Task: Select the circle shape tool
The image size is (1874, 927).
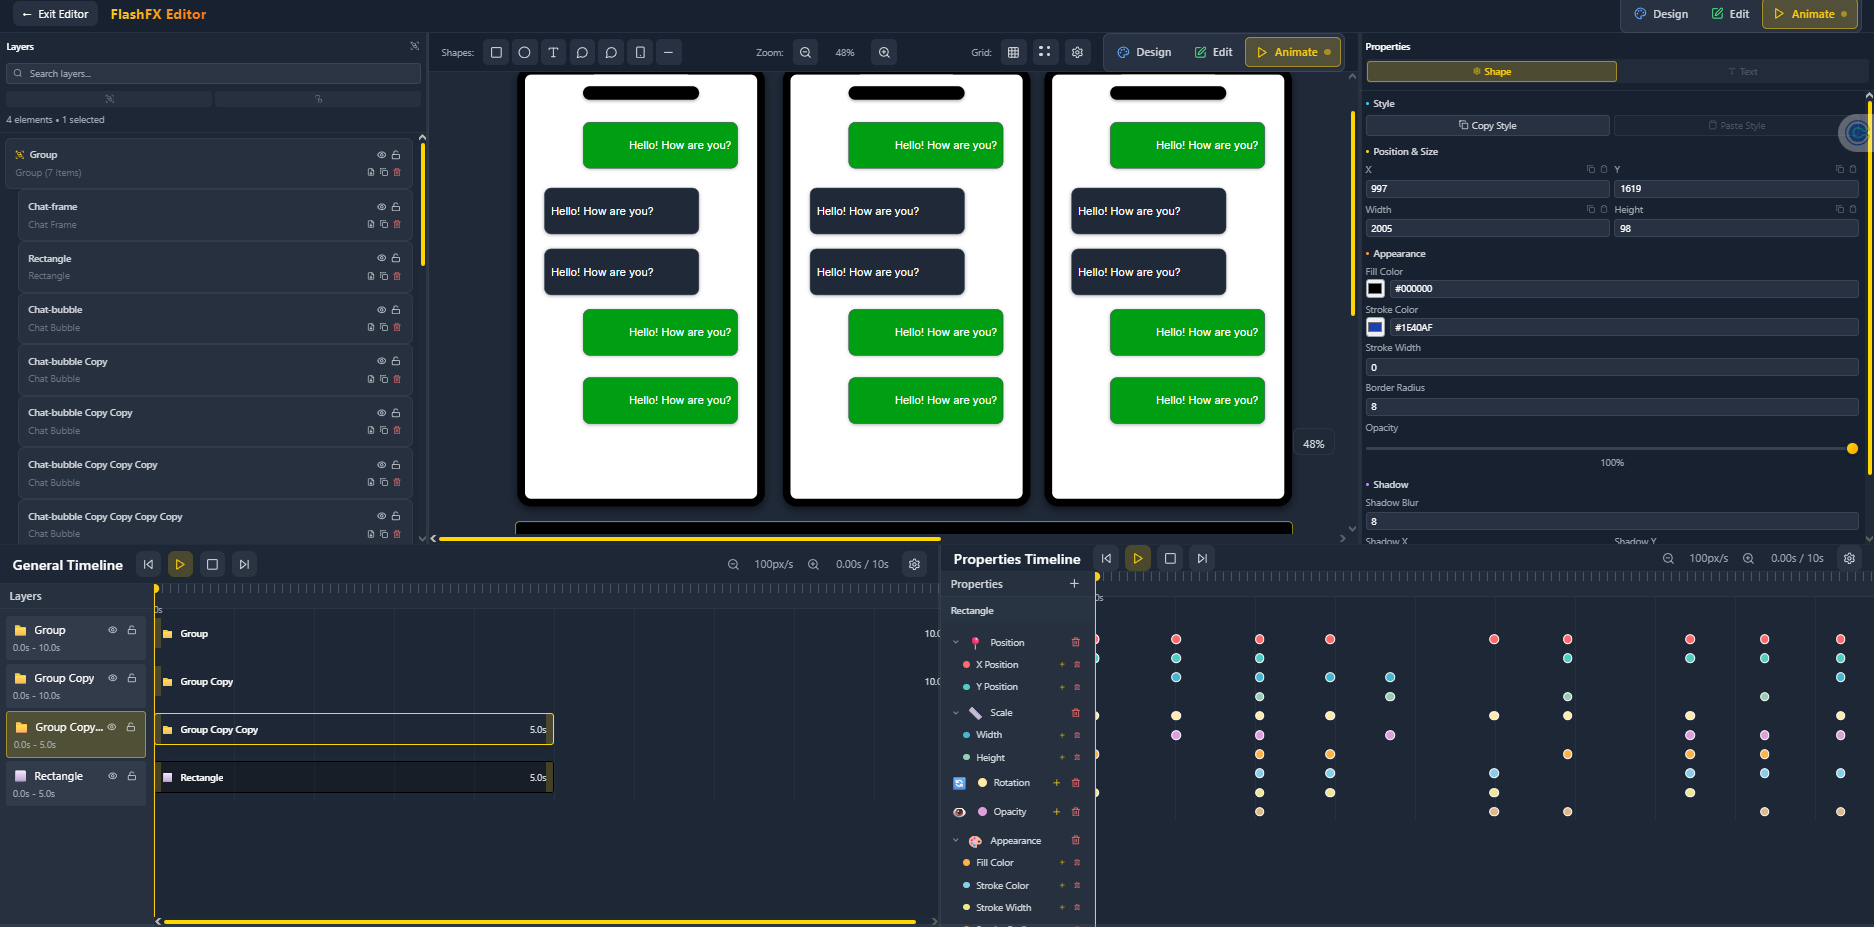Action: point(524,52)
